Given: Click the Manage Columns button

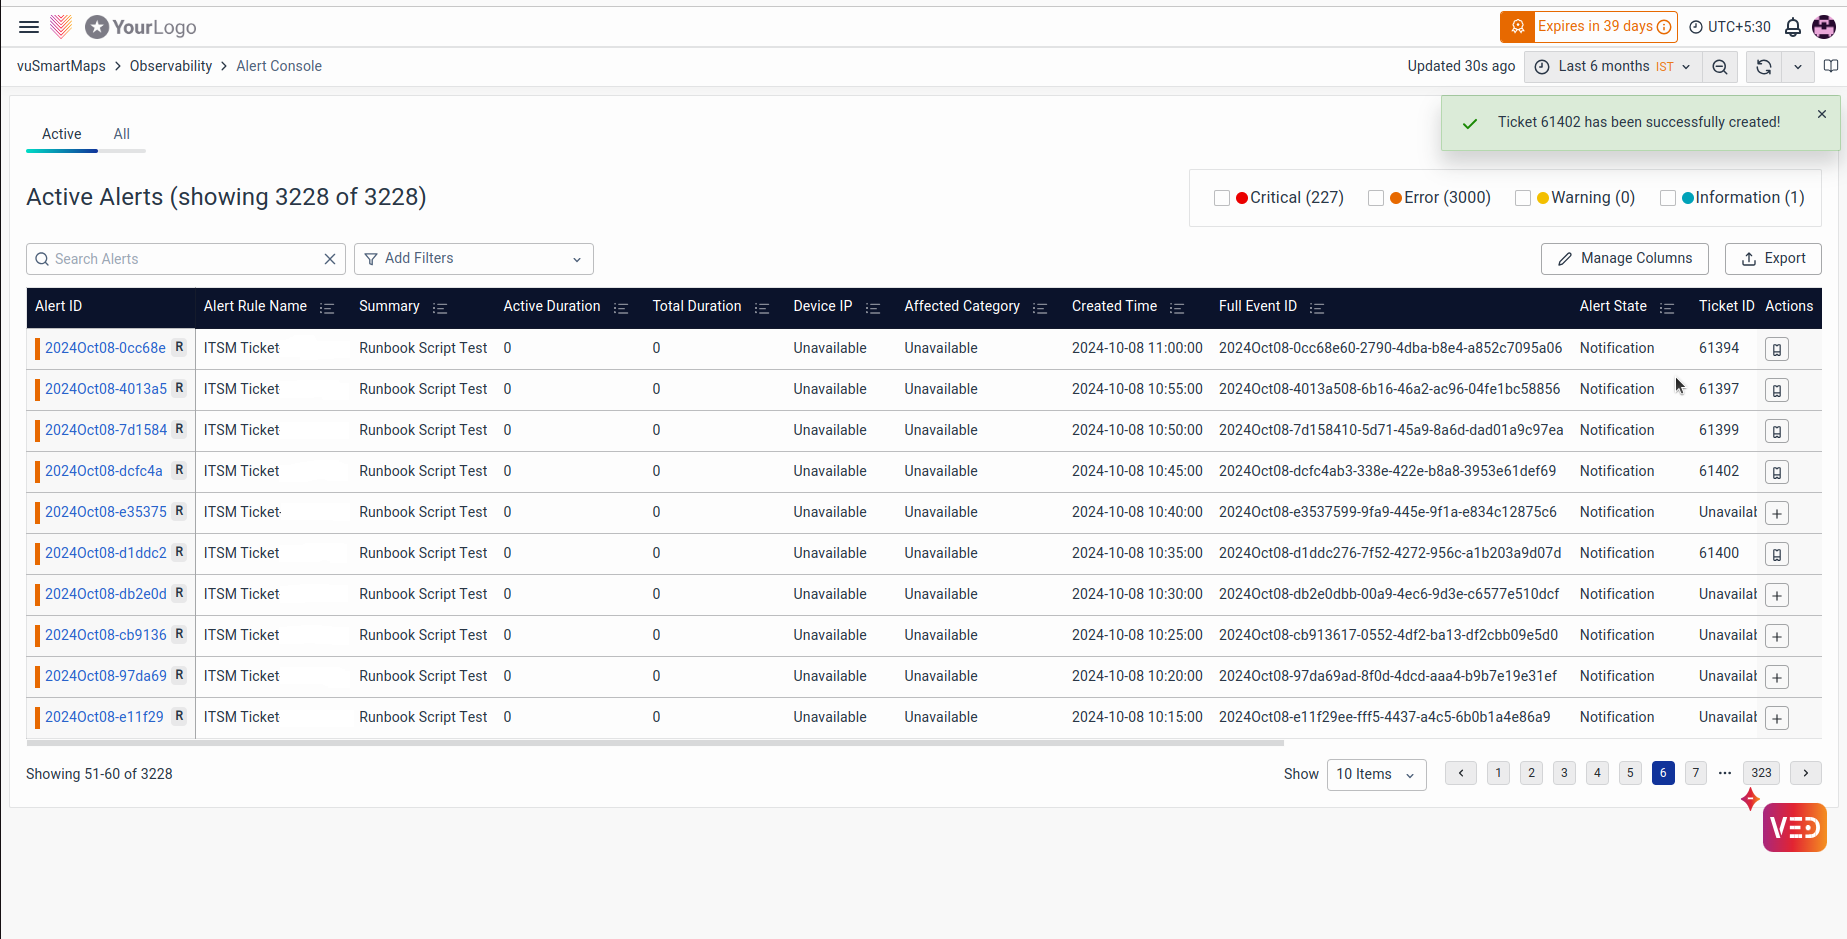Looking at the screenshot, I should pos(1624,259).
